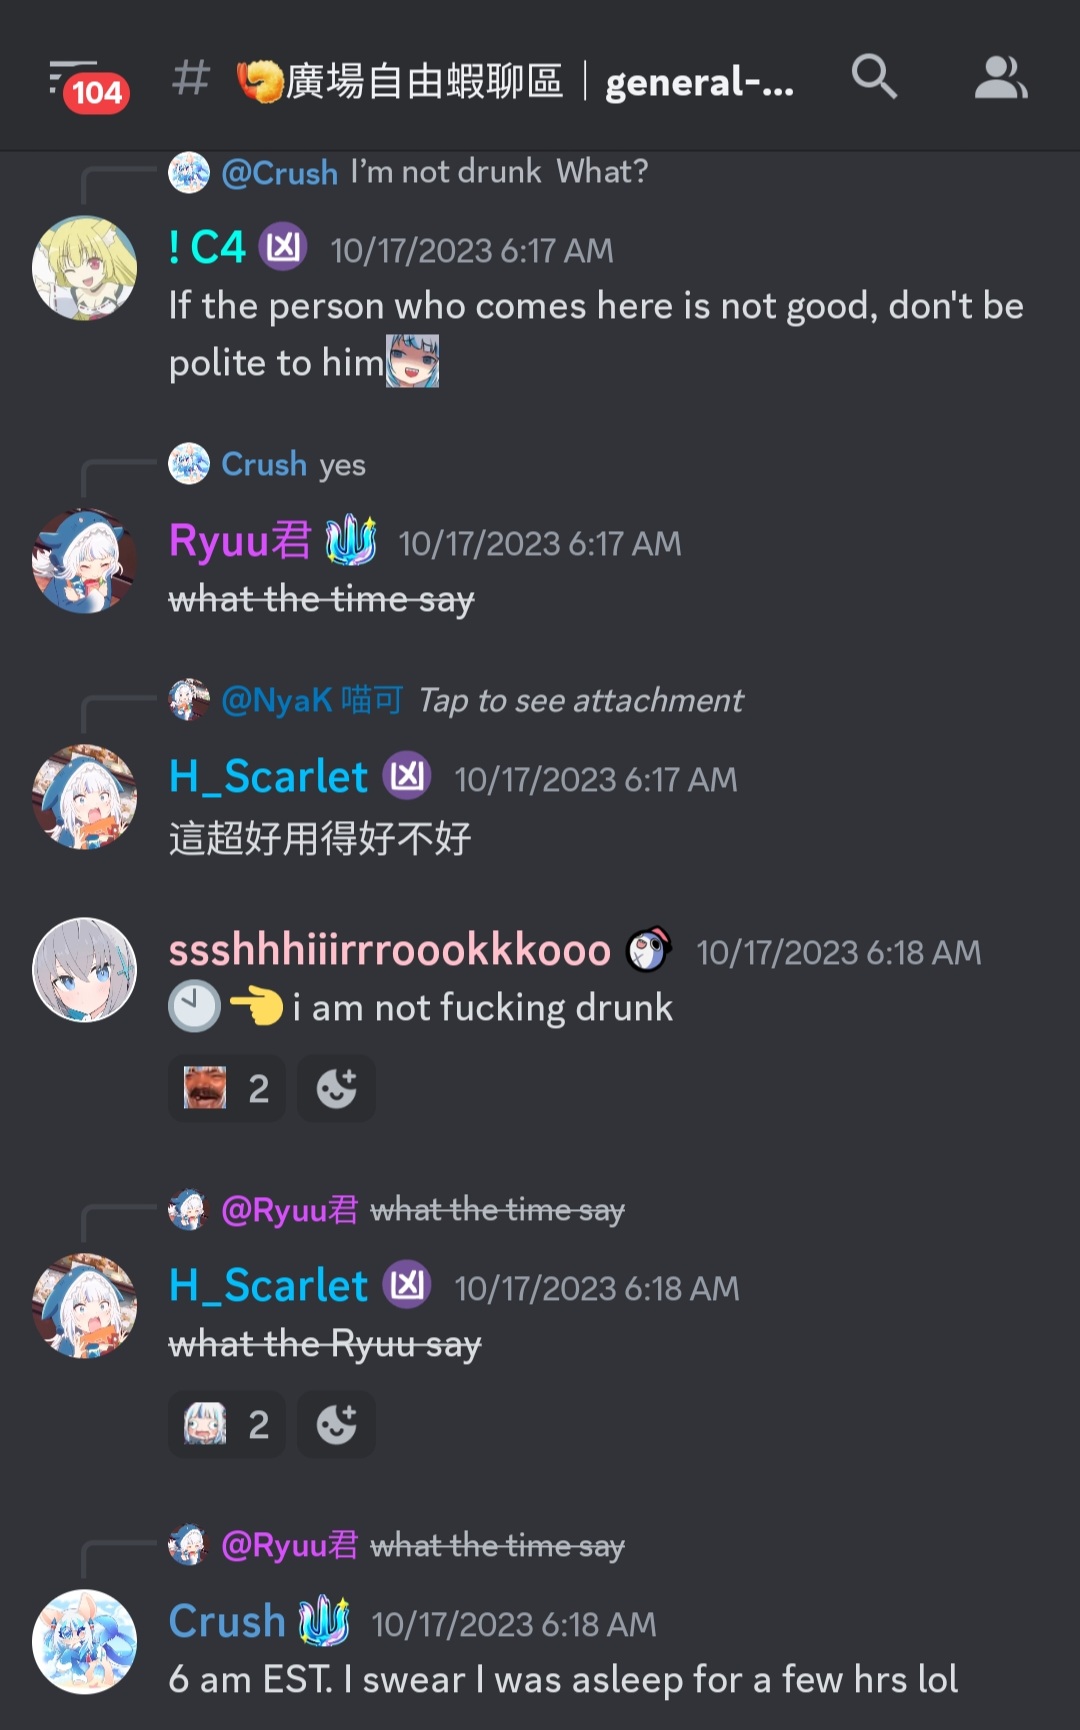1080x1730 pixels.
Task: Open the search magnifier icon
Action: pyautogui.click(x=874, y=77)
